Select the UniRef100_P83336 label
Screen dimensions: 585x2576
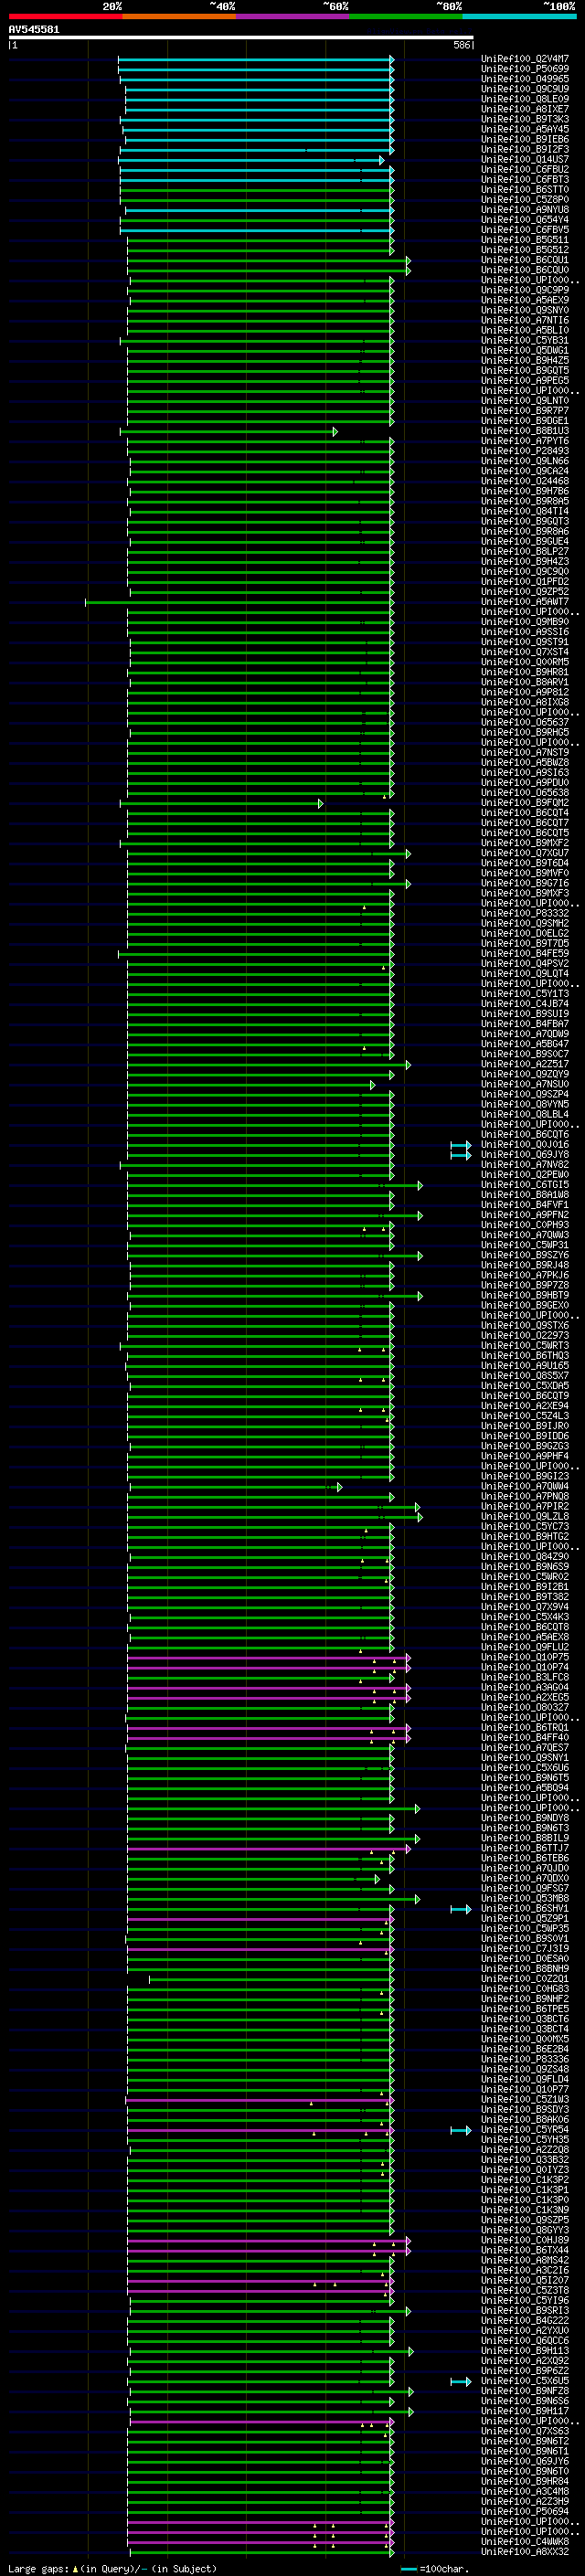(x=525, y=2060)
